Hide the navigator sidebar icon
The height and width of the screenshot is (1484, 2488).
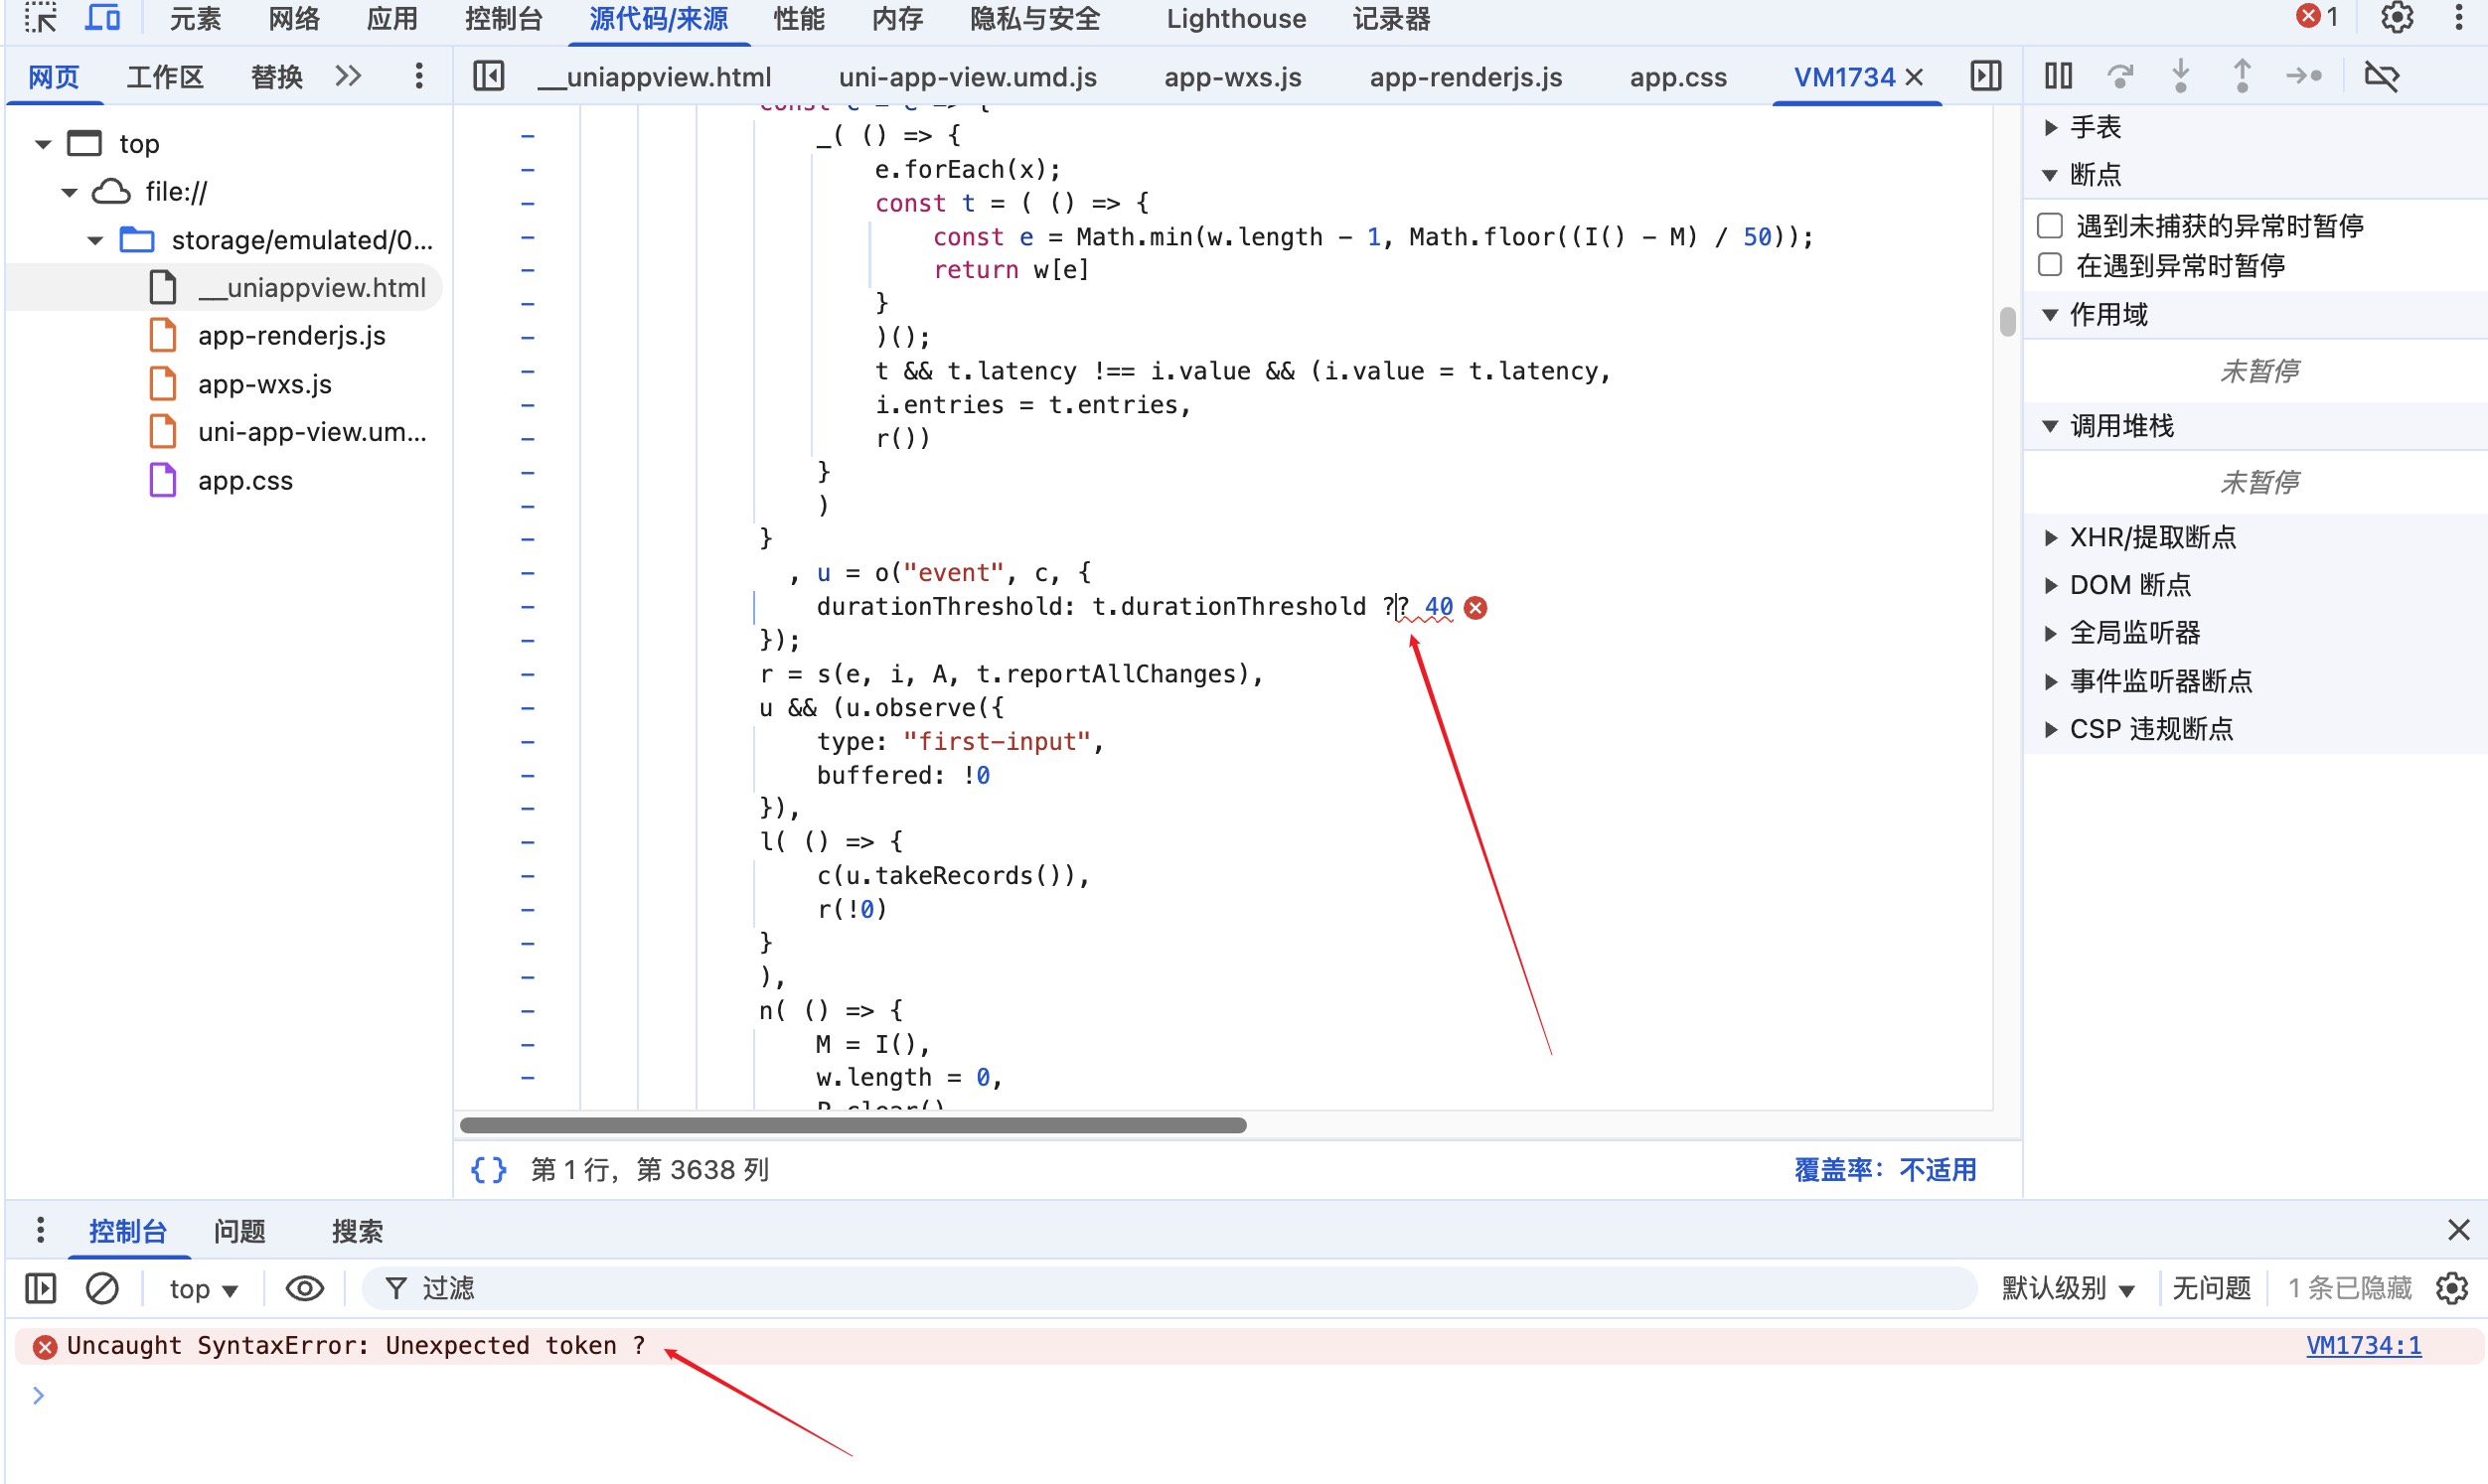click(x=488, y=76)
